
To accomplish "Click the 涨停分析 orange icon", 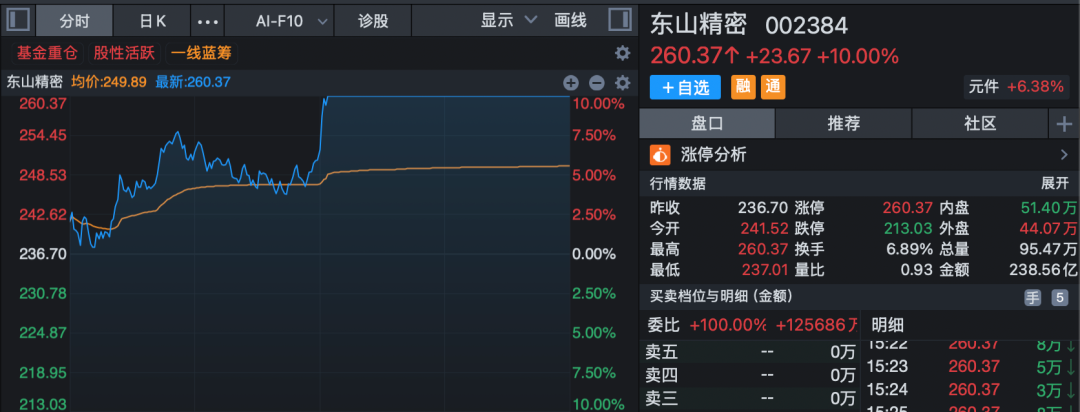I will 659,155.
